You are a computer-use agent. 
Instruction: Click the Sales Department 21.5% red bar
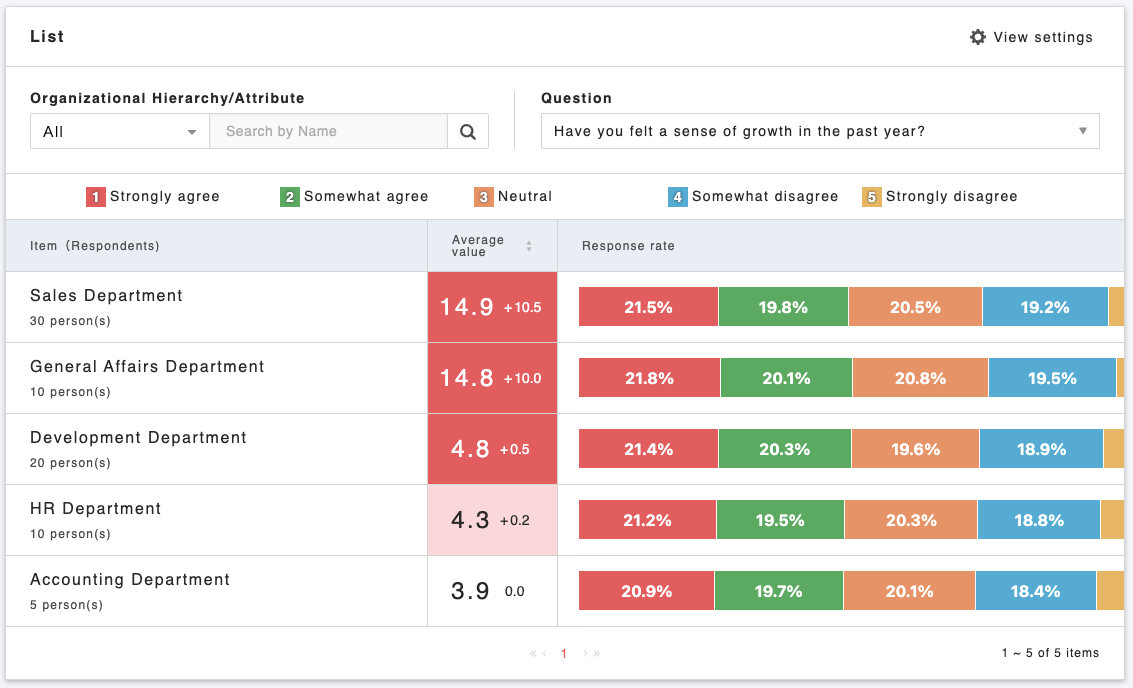pos(648,307)
